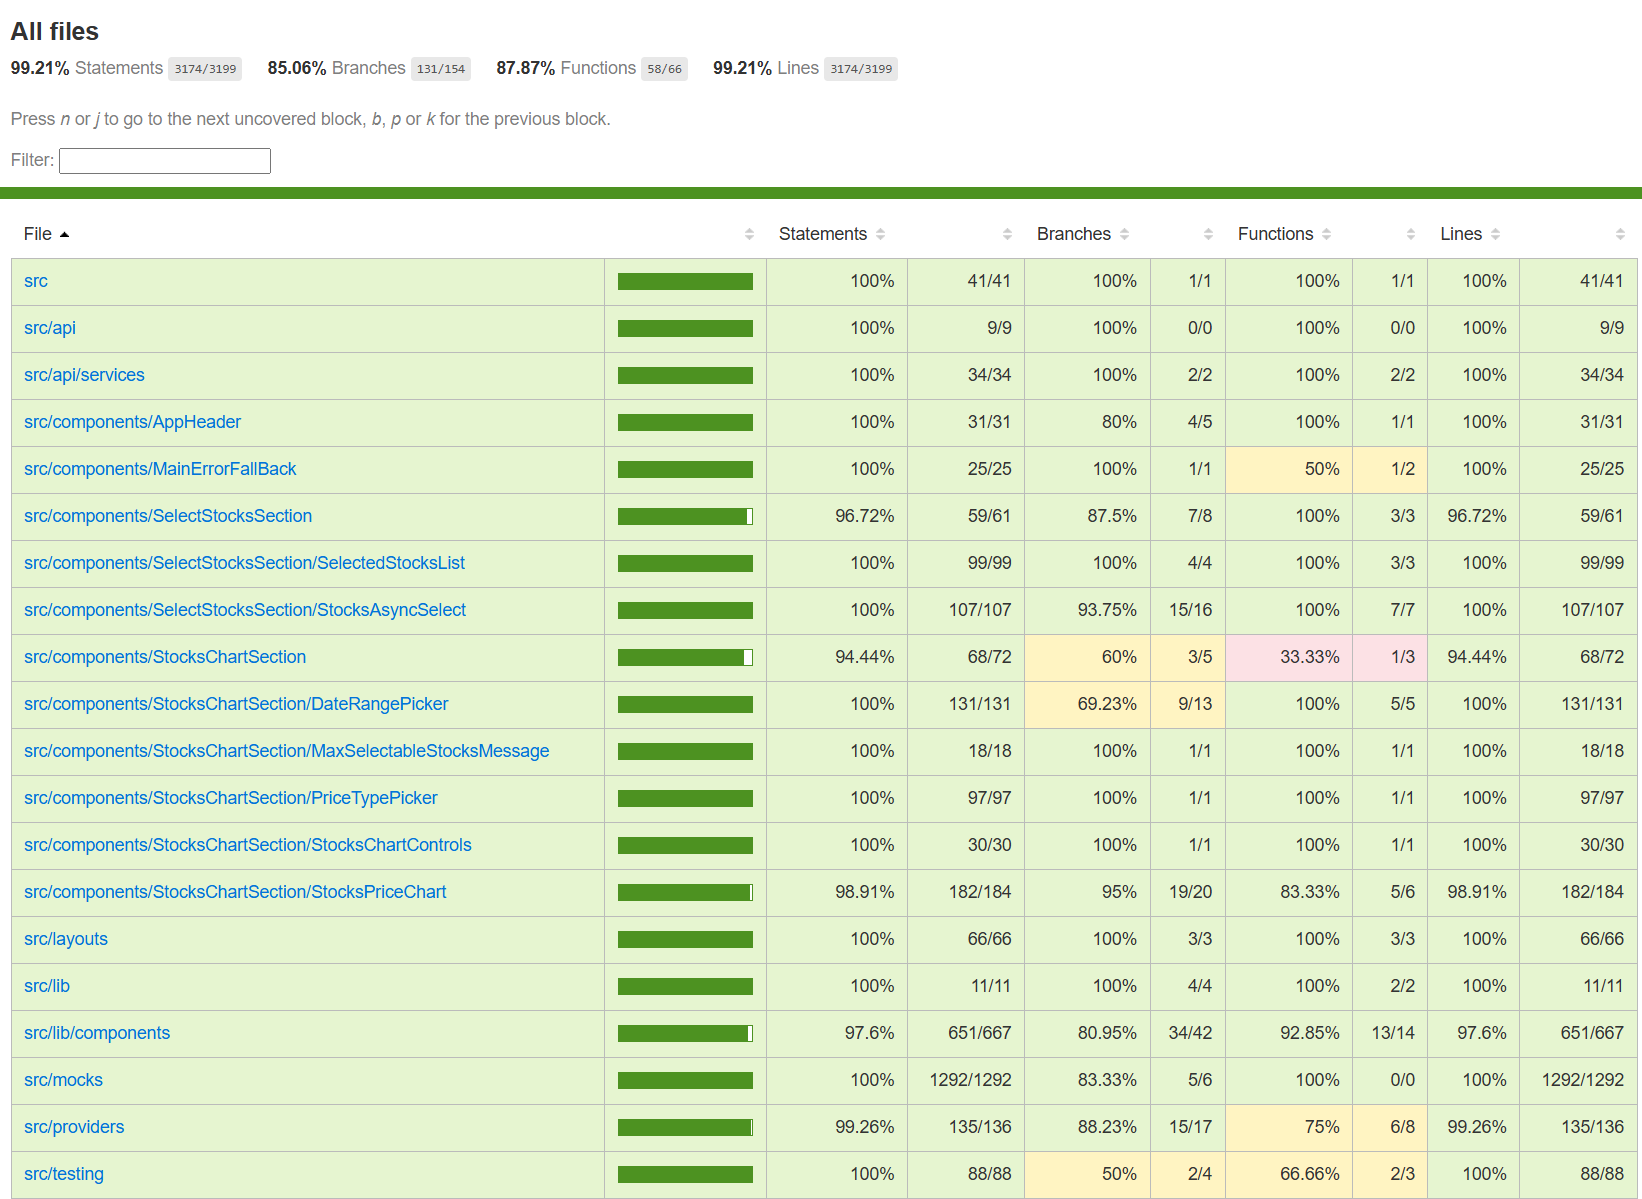Click the All files heading

coord(55,32)
